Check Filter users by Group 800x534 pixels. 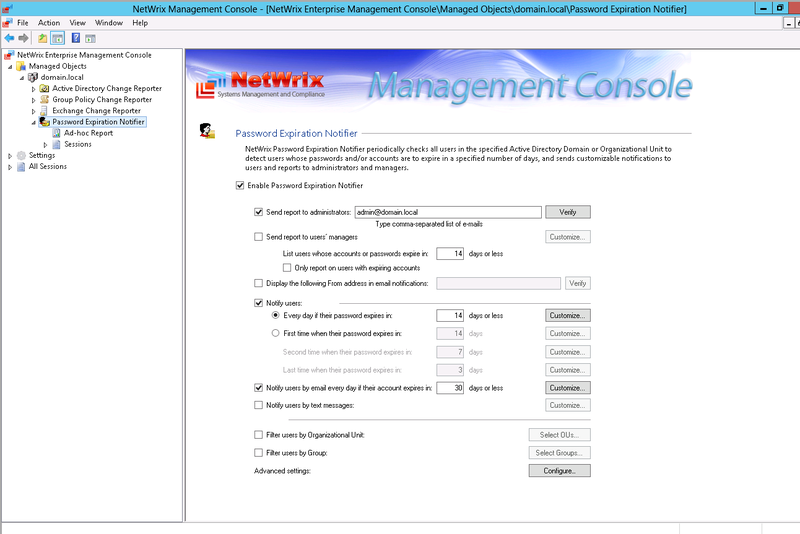tap(259, 453)
